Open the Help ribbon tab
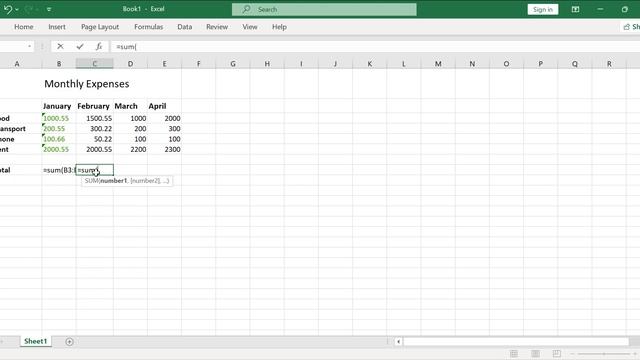The height and width of the screenshot is (360, 640). pyautogui.click(x=279, y=27)
